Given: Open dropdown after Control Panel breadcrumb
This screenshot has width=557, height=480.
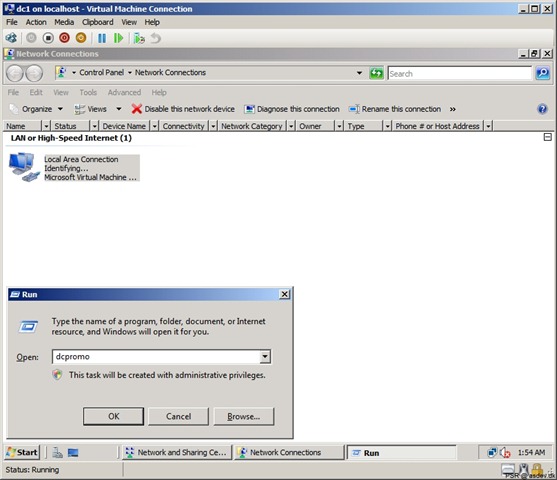Looking at the screenshot, I should tap(130, 73).
